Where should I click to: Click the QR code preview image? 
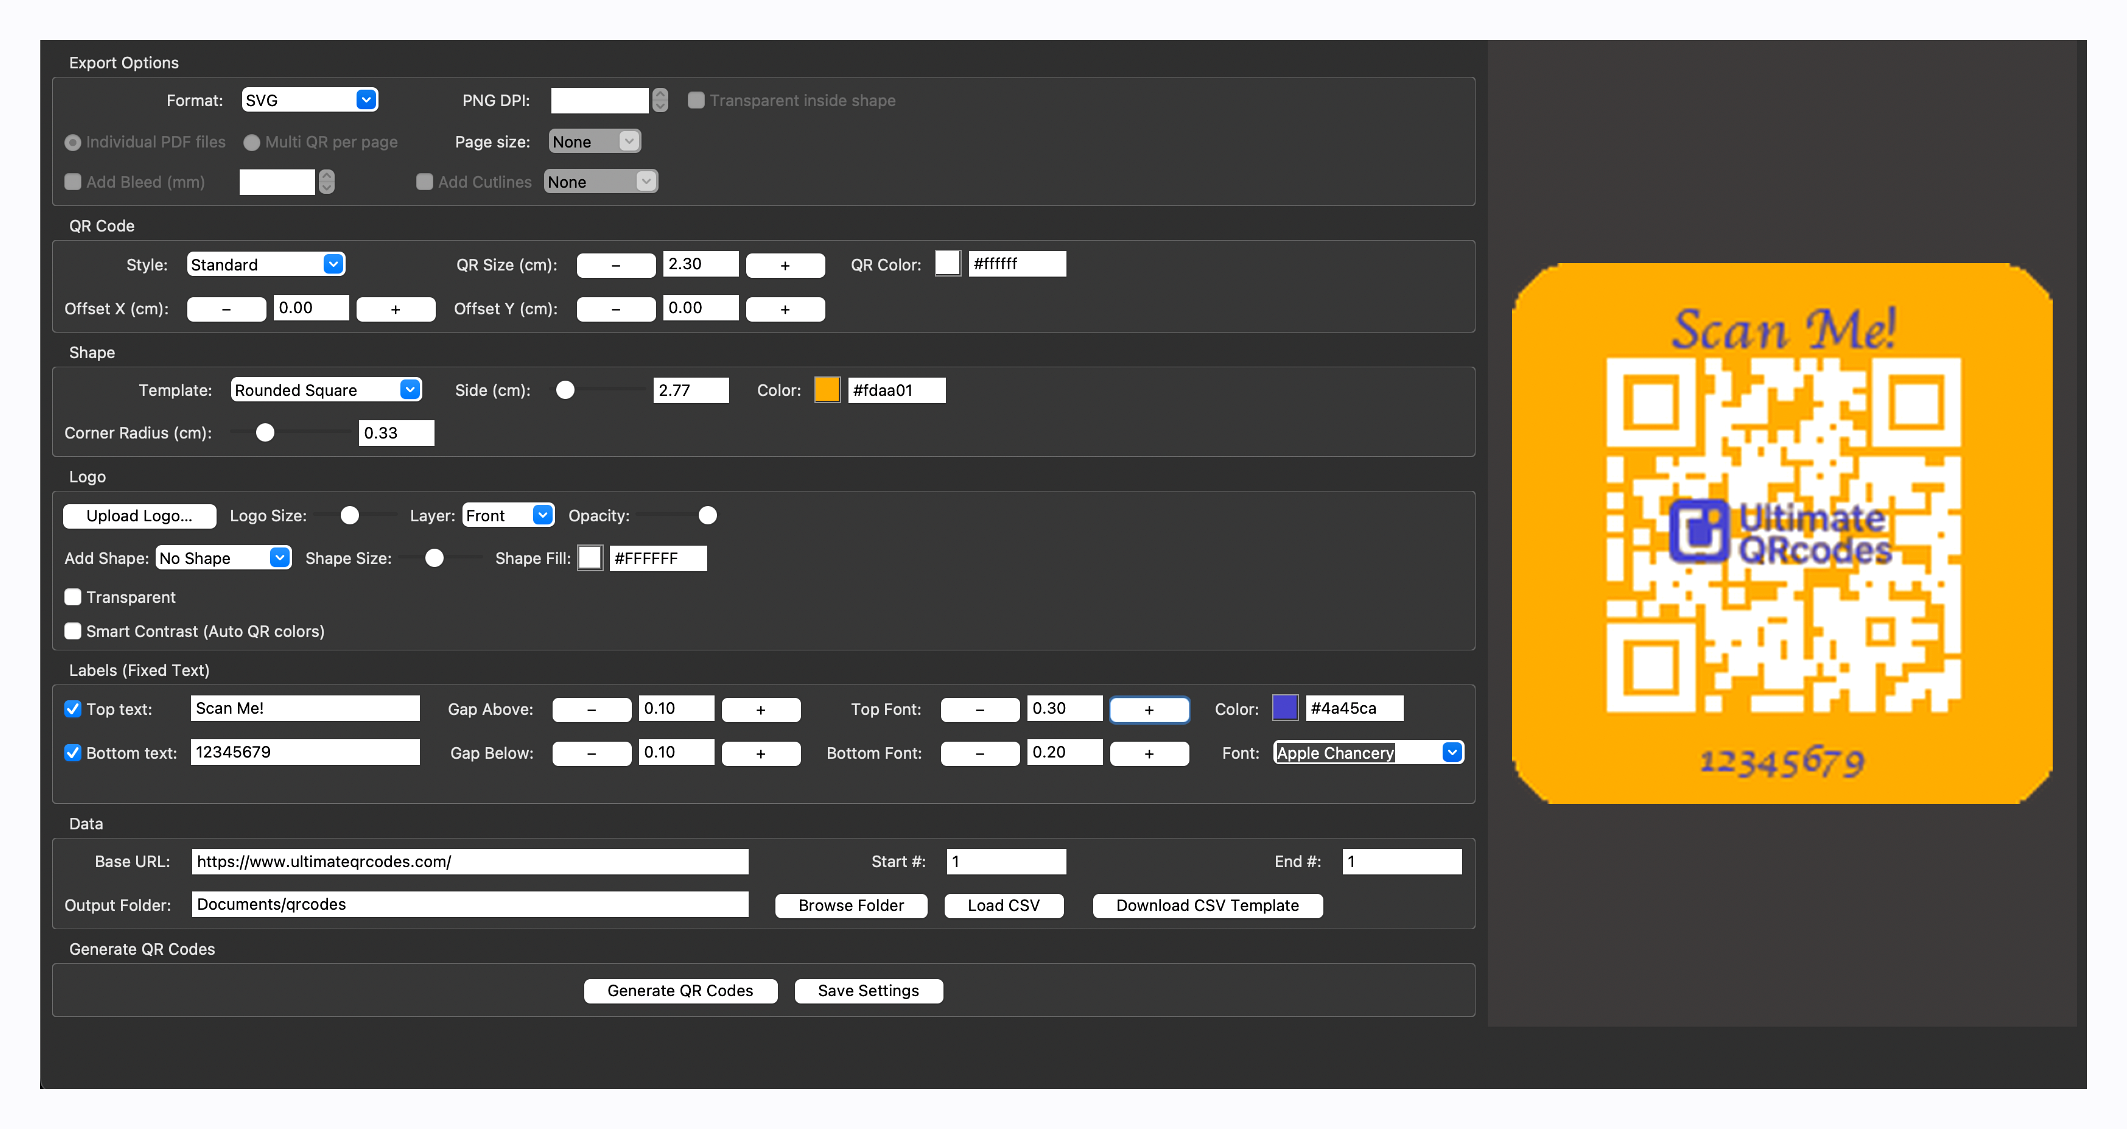tap(1782, 534)
